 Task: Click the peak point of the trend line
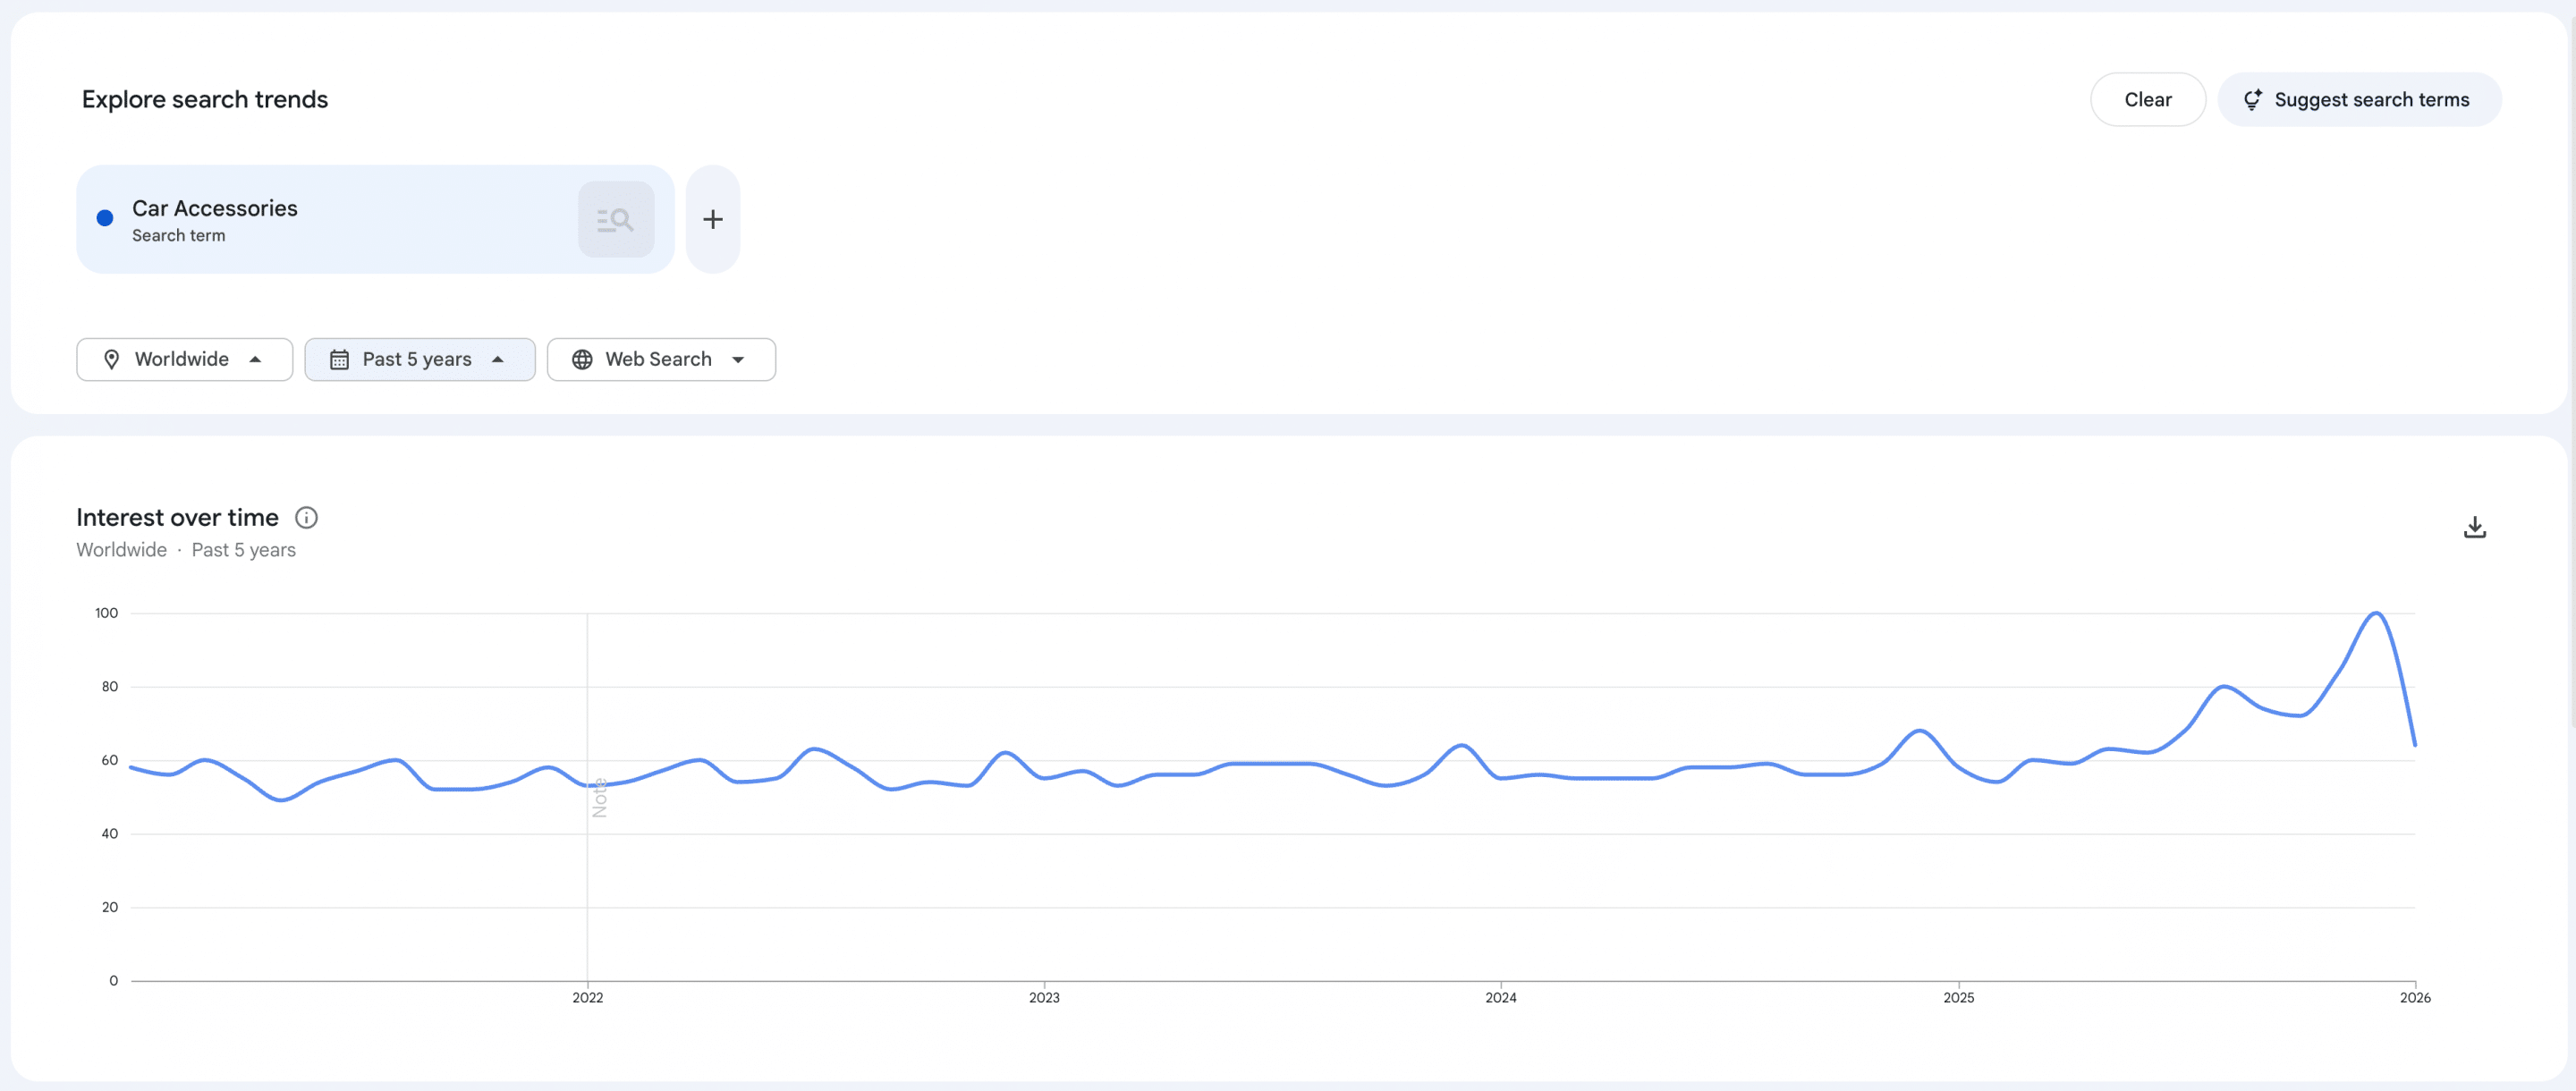(x=2375, y=613)
